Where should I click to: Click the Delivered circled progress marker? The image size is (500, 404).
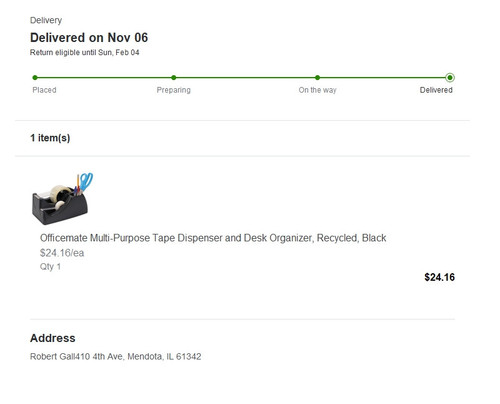coord(450,78)
